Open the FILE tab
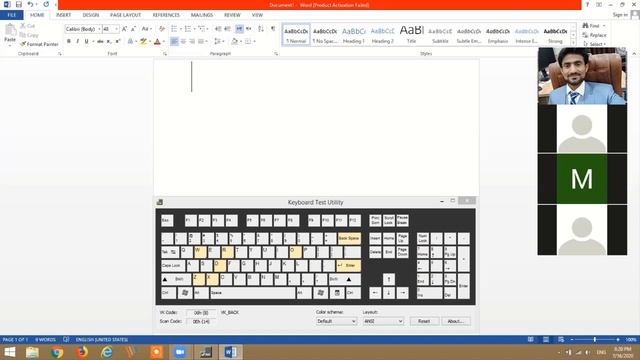640x360 pixels. point(12,15)
